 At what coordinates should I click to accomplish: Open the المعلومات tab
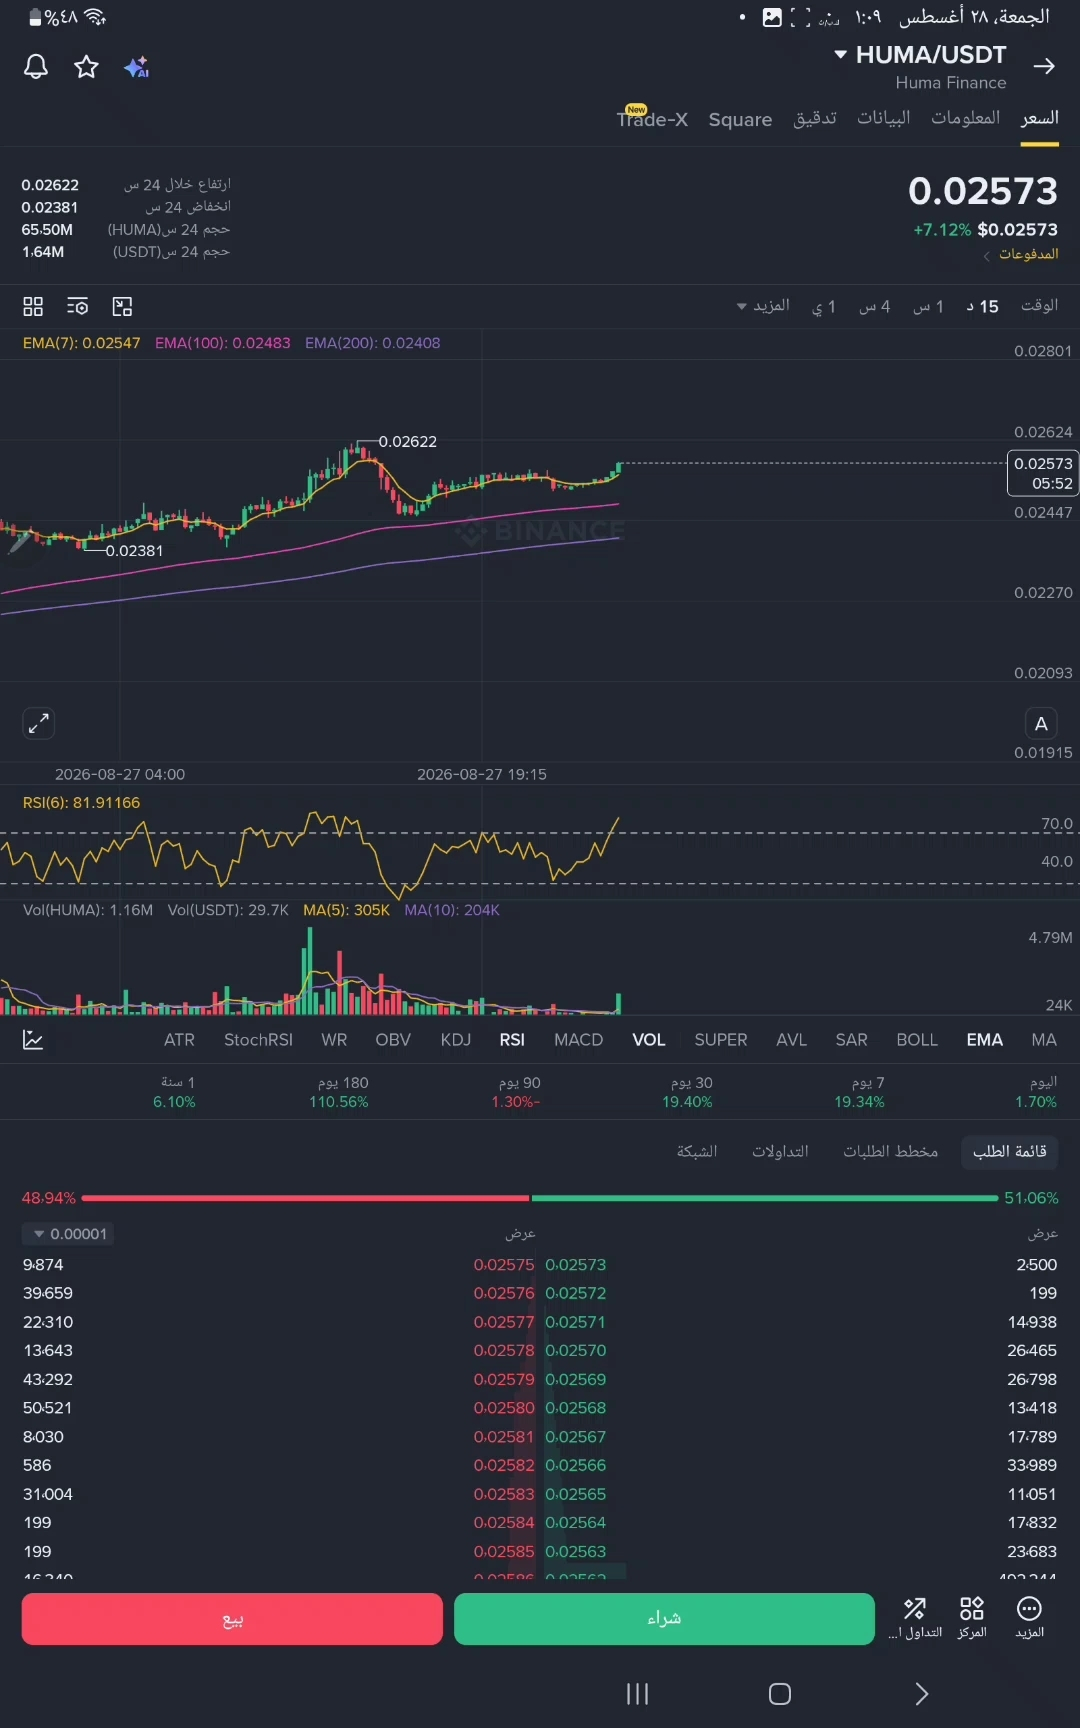[966, 118]
